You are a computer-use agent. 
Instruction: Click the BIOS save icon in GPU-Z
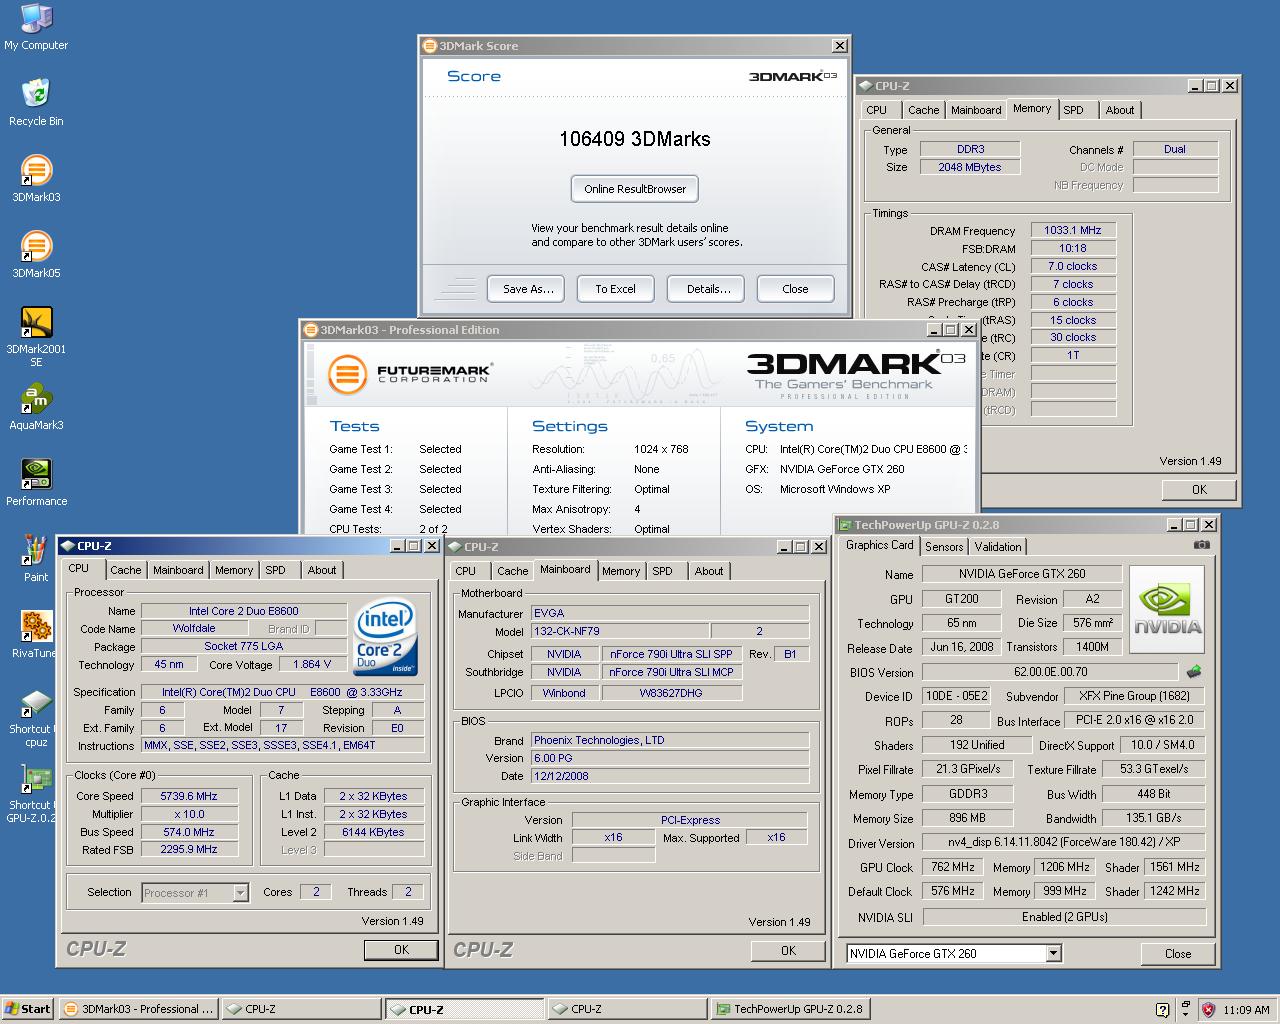(x=1193, y=672)
